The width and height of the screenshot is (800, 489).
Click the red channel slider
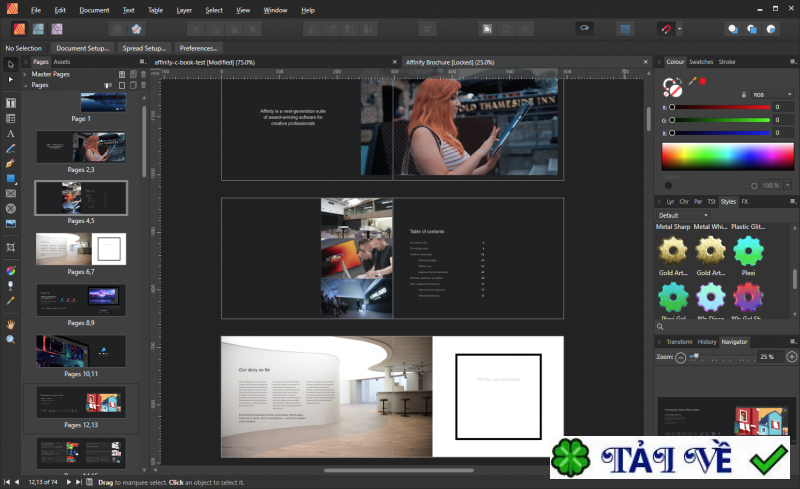[720, 107]
